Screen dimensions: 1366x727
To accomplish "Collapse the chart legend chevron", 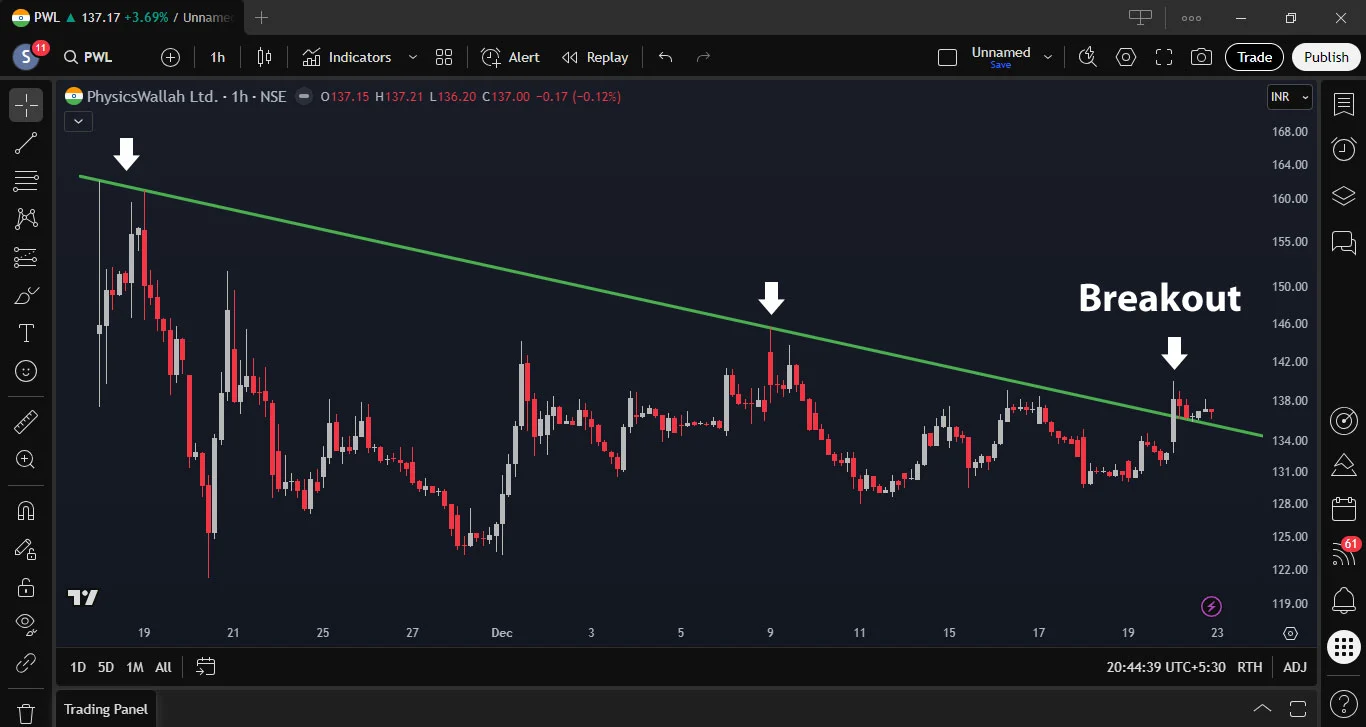I will click(78, 121).
